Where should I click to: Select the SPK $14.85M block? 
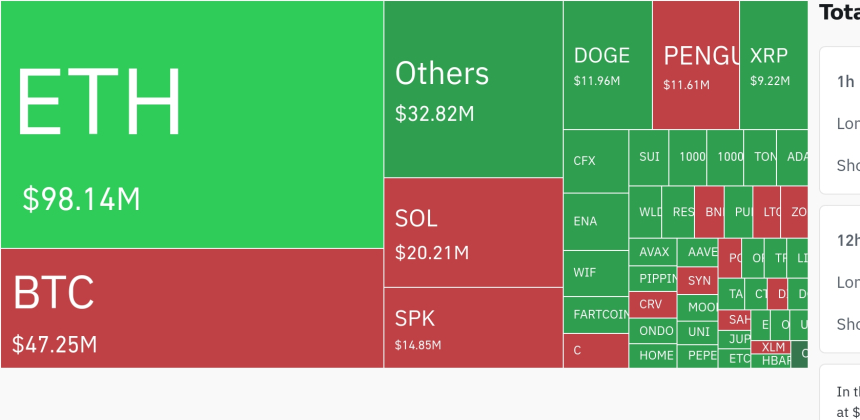pyautogui.click(x=473, y=328)
